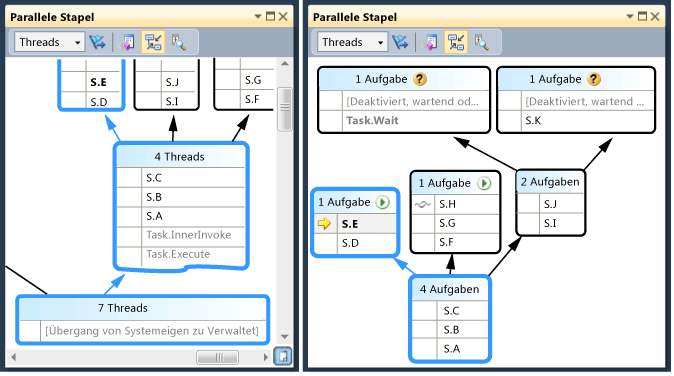Click horizontal scrollbar left arrow
The height and width of the screenshot is (376, 674).
pyautogui.click(x=13, y=357)
